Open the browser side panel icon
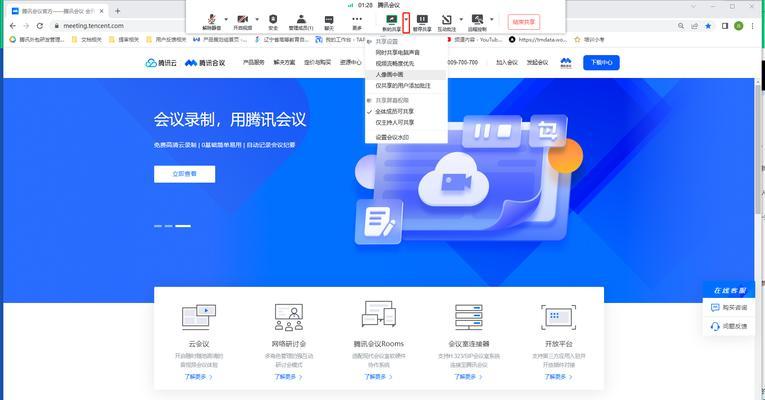This screenshot has width=765, height=400. (x=725, y=26)
